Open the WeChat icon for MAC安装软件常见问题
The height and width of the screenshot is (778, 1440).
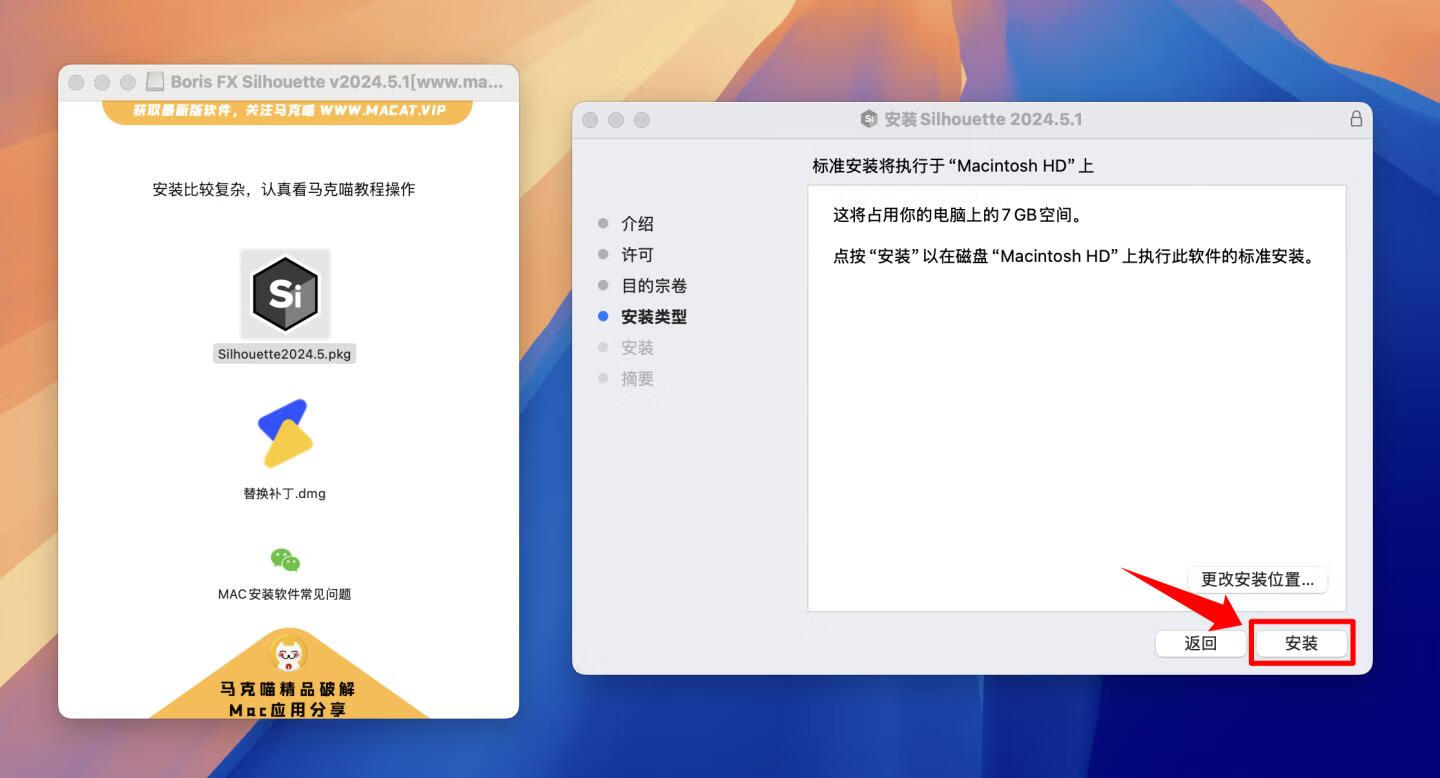click(285, 560)
